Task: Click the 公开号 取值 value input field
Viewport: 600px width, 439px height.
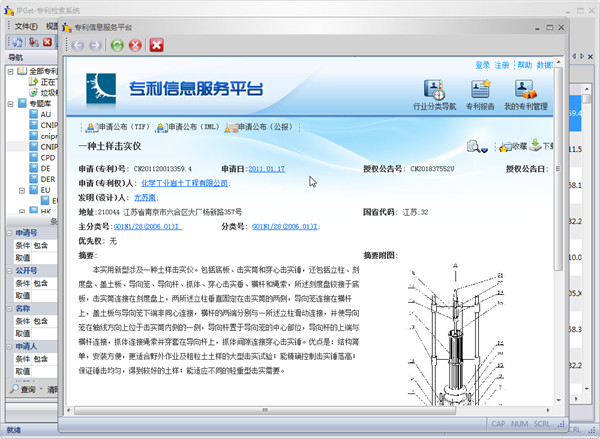Action: (x=44, y=296)
